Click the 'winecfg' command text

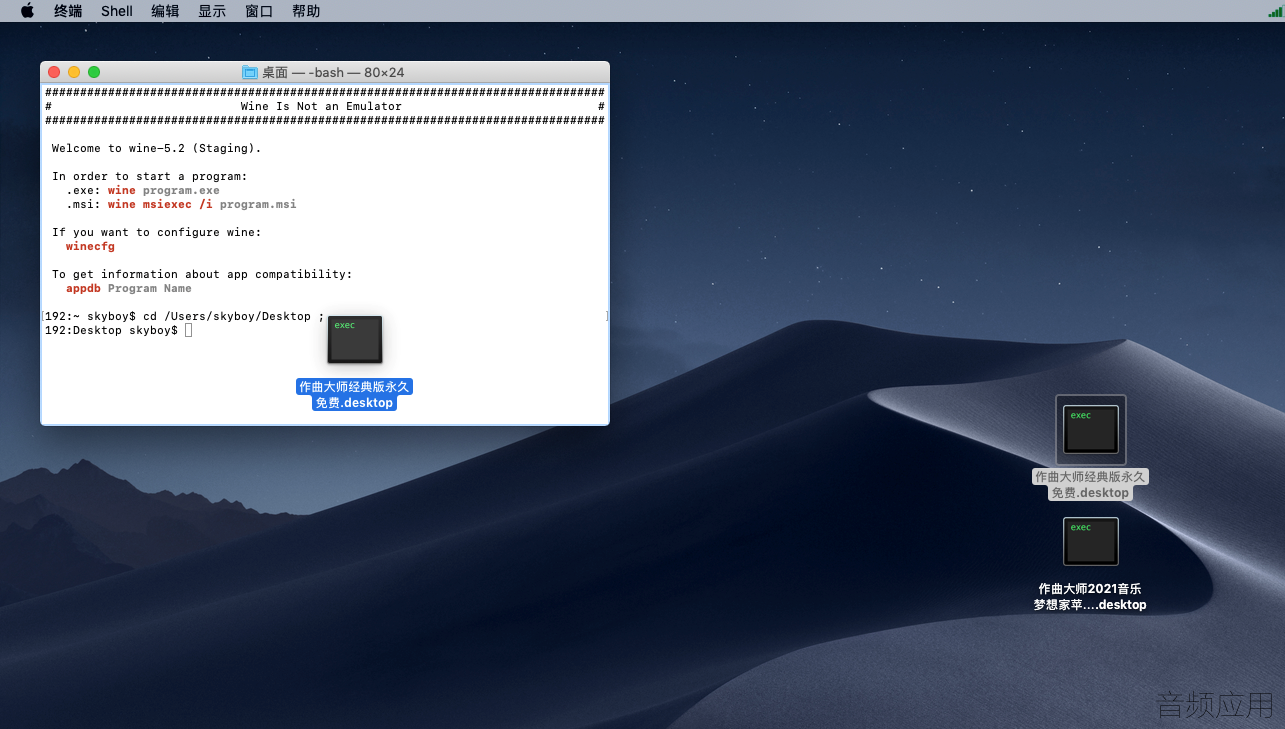(x=90, y=246)
